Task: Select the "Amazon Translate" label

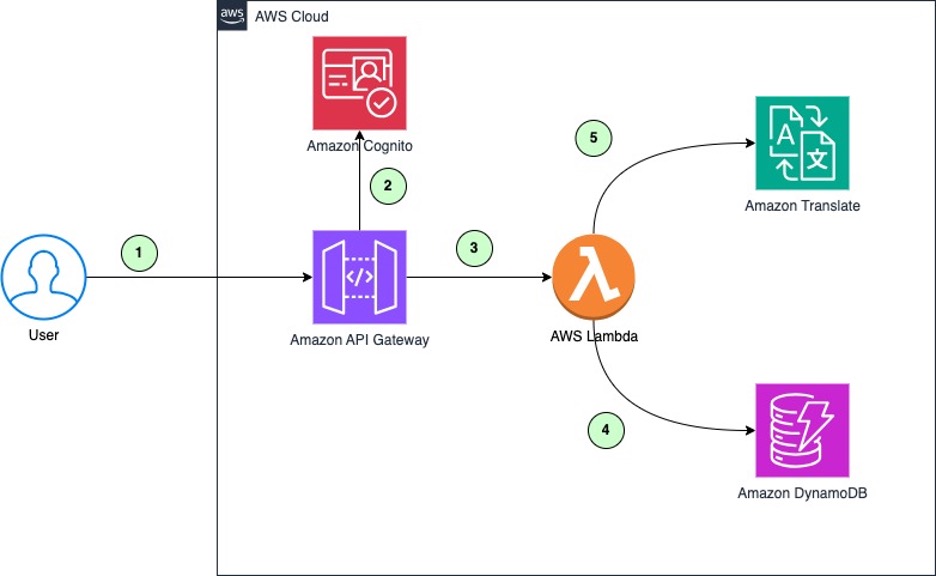Action: click(x=802, y=206)
